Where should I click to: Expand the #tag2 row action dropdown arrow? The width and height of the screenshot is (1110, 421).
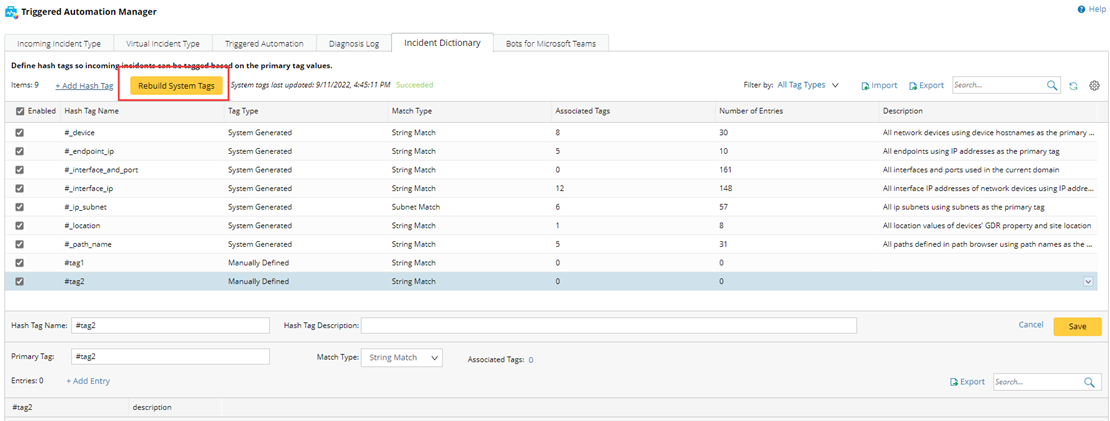tap(1088, 282)
